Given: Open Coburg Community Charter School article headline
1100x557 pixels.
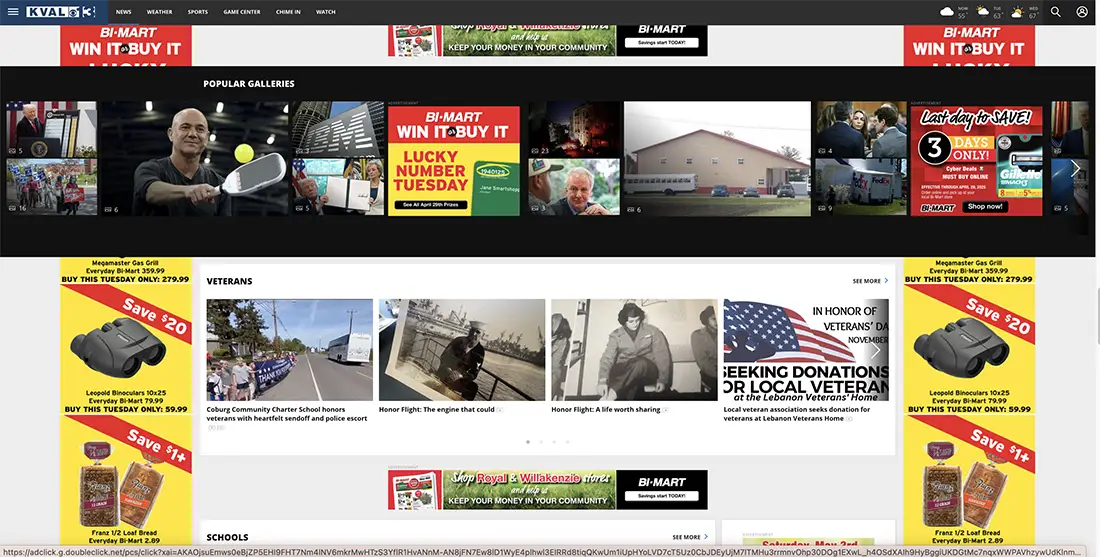Looking at the screenshot, I should click(x=286, y=414).
